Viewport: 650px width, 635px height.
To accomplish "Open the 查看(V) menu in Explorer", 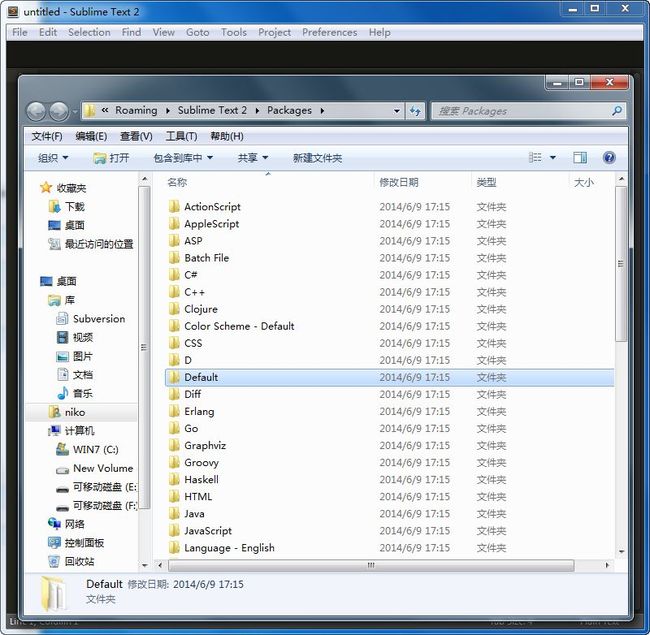I will tap(136, 136).
